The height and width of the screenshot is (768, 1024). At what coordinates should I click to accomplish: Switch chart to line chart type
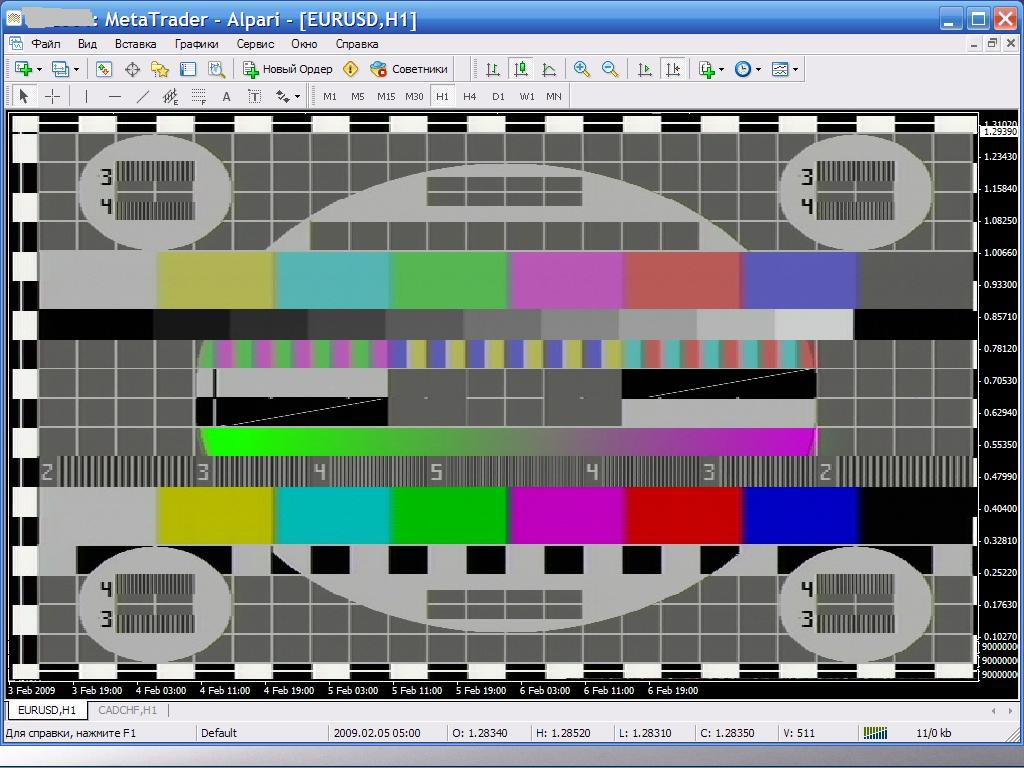[x=549, y=69]
